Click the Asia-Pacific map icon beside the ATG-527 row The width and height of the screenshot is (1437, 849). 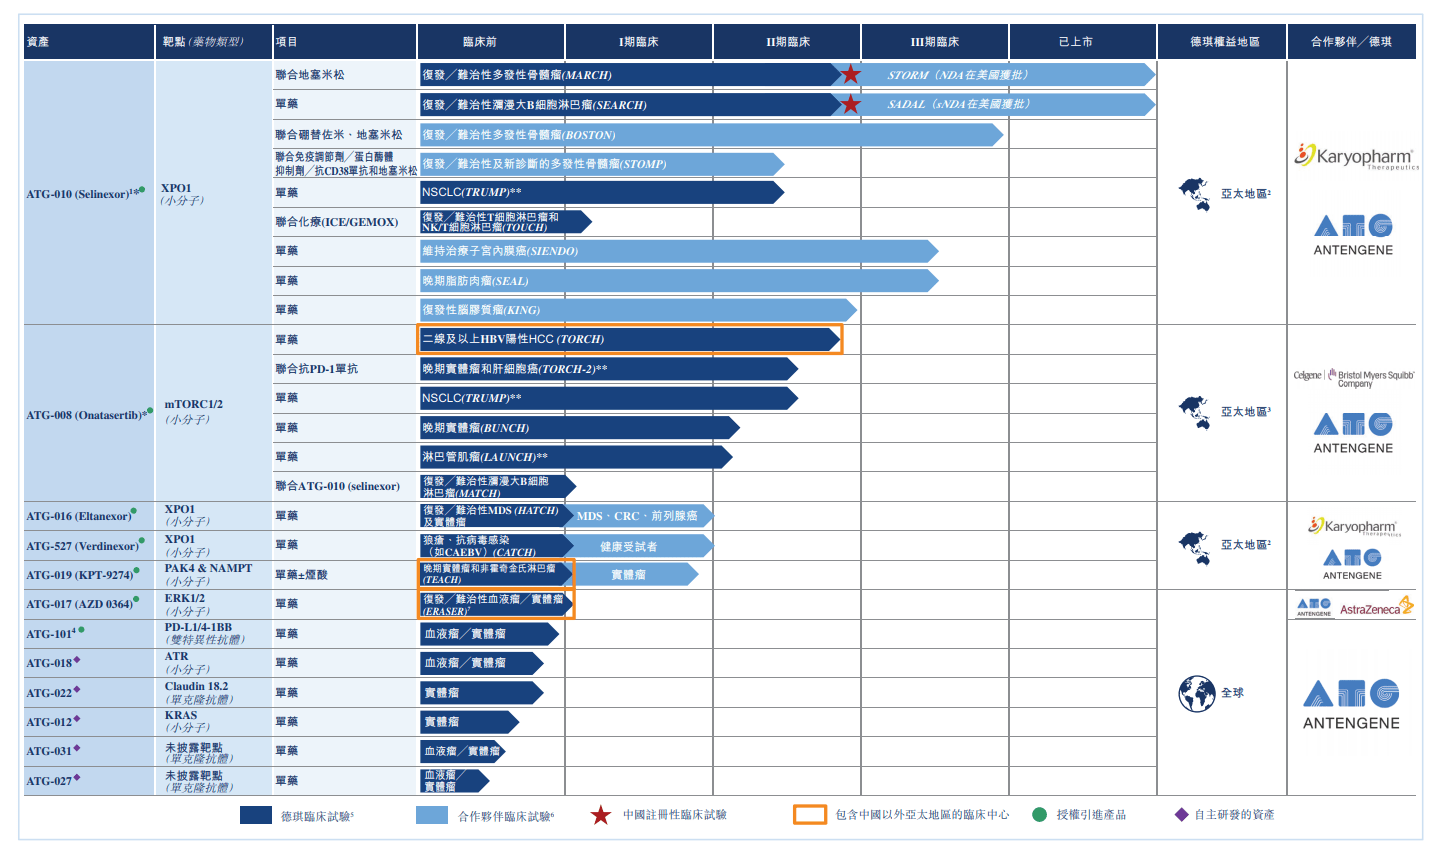pos(1195,546)
